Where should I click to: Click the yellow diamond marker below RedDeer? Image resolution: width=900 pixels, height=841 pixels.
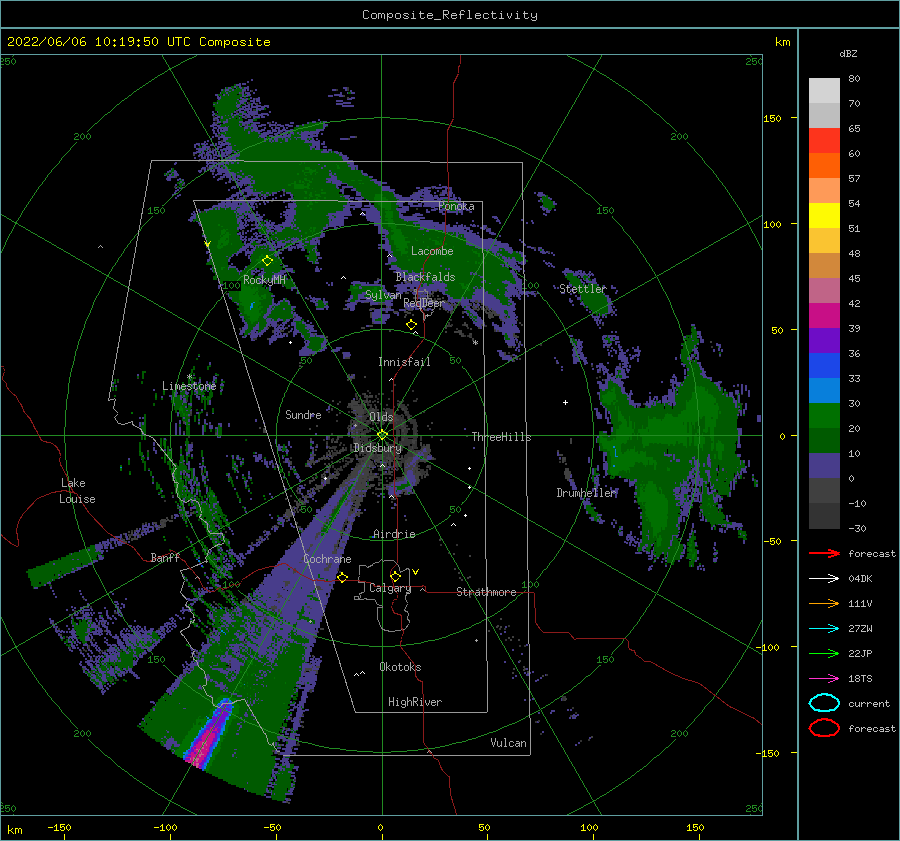pos(412,325)
